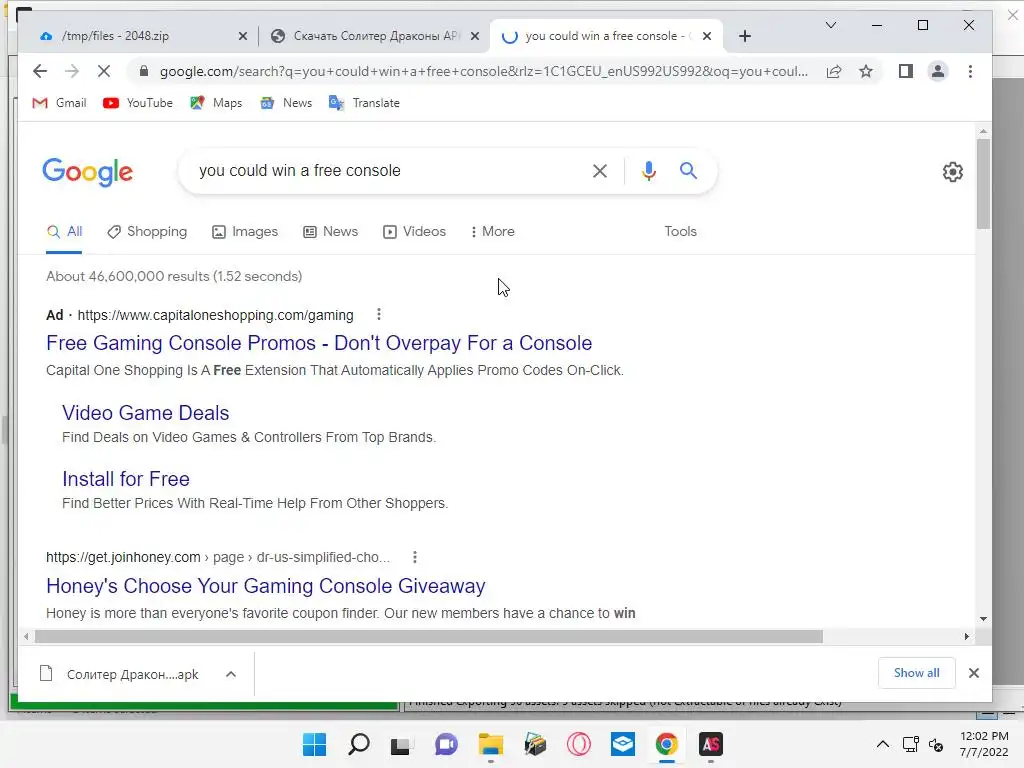Bookmark this page with the star icon
This screenshot has height=768, width=1024.
[866, 71]
